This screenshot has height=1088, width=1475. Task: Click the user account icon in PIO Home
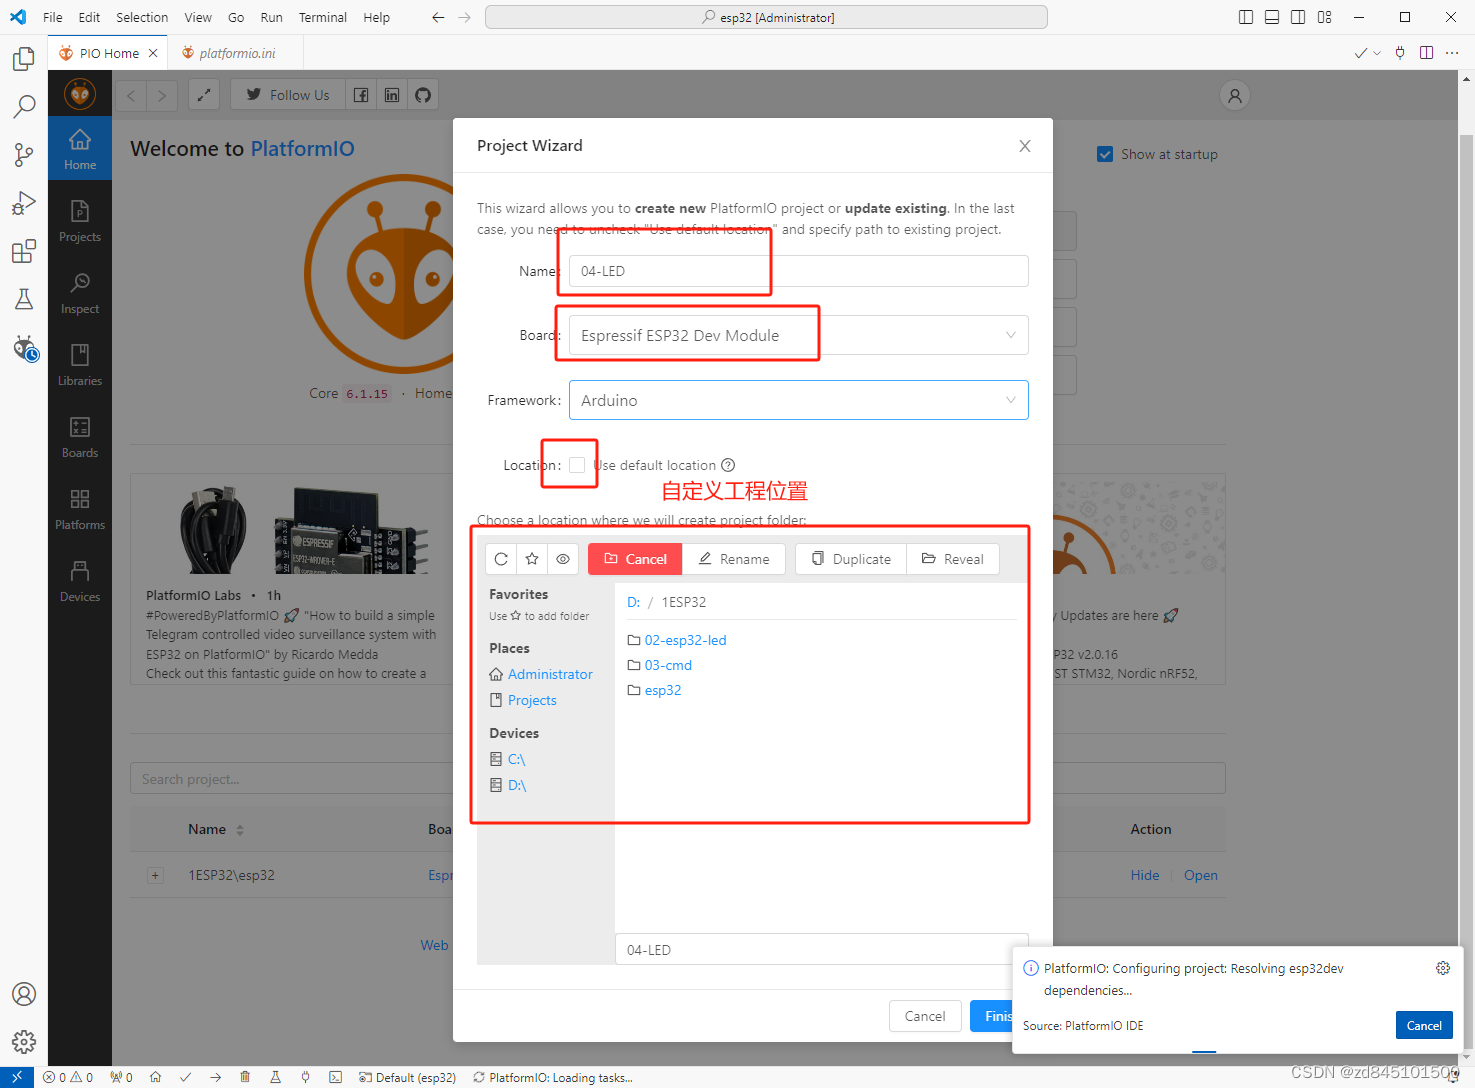coord(1235,95)
